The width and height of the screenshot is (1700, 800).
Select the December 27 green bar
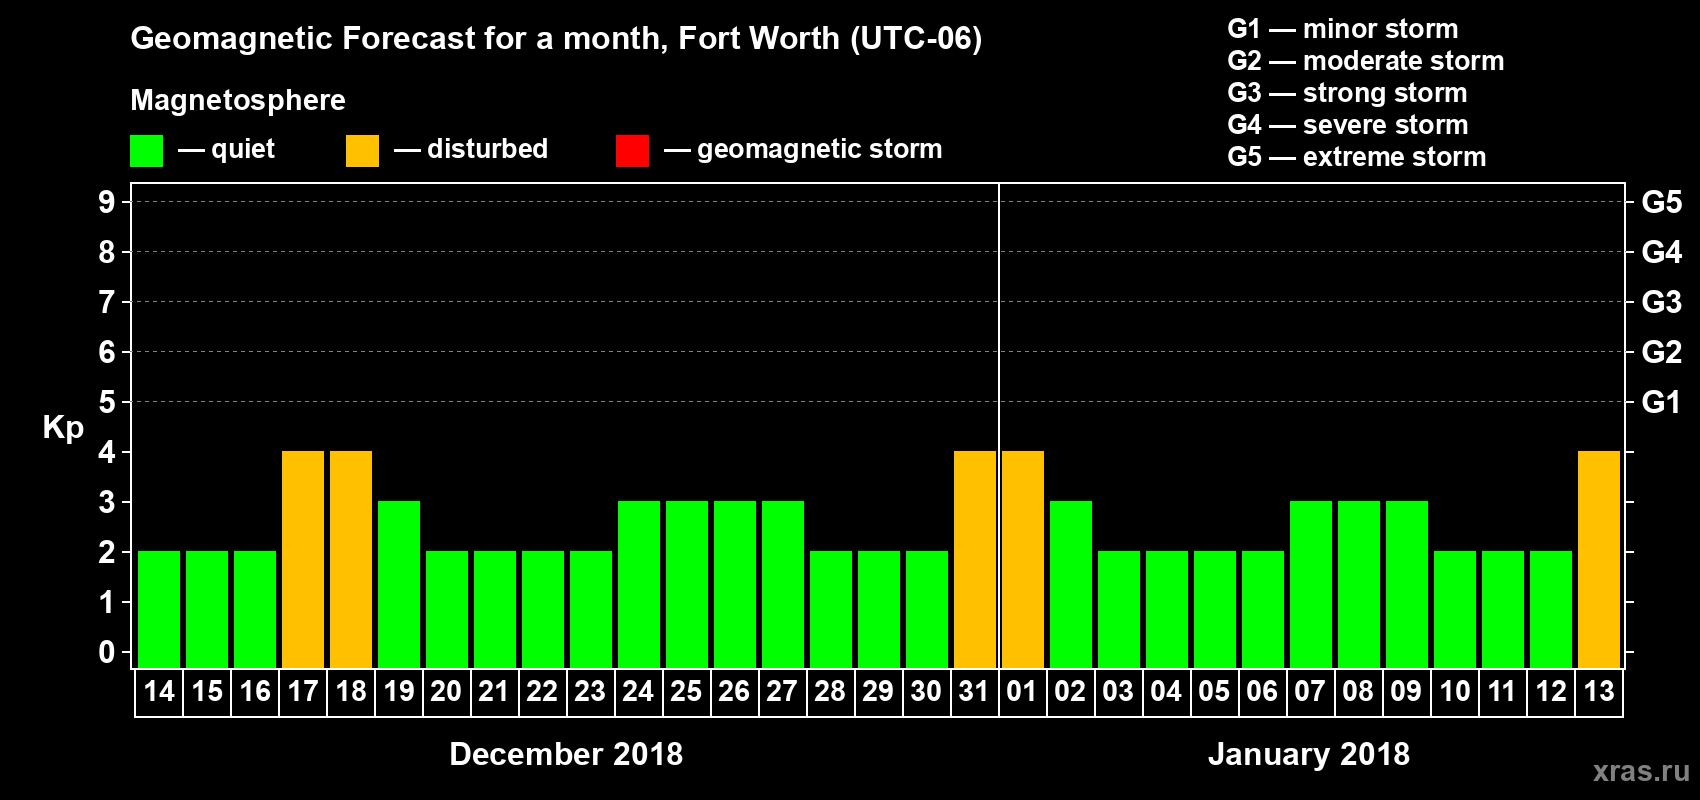(783, 584)
